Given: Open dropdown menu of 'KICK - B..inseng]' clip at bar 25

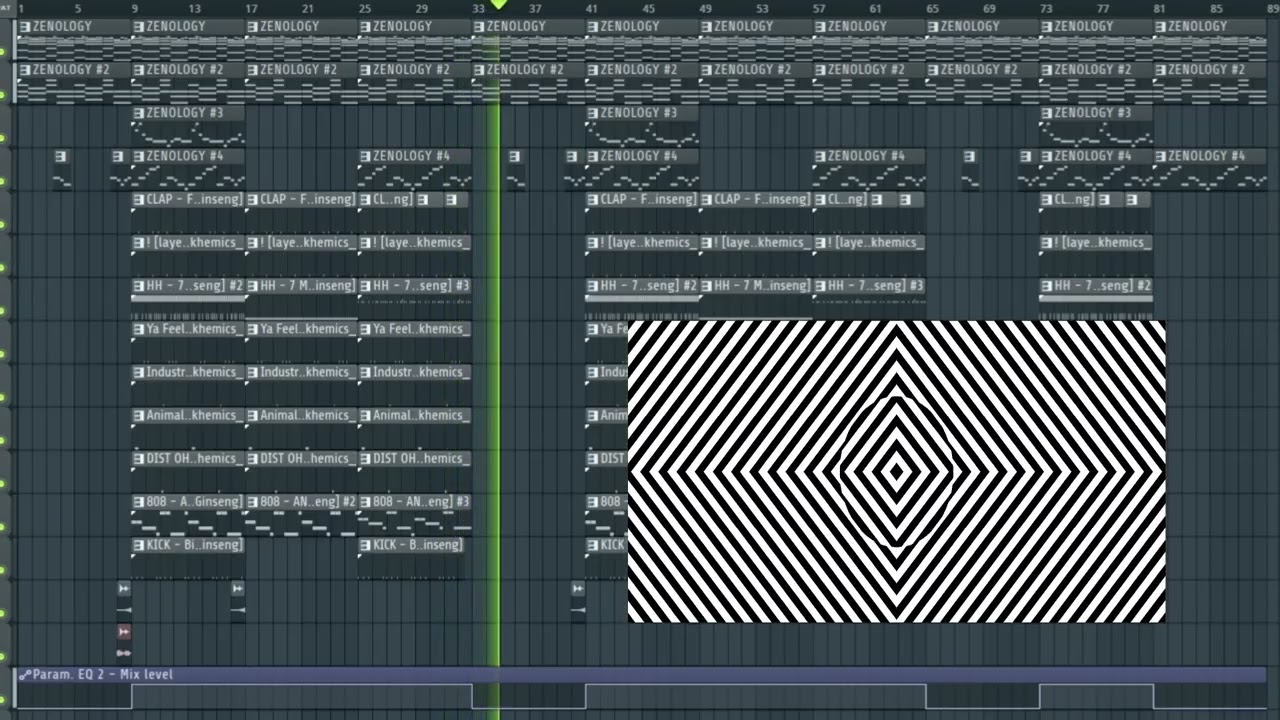Looking at the screenshot, I should [x=366, y=545].
